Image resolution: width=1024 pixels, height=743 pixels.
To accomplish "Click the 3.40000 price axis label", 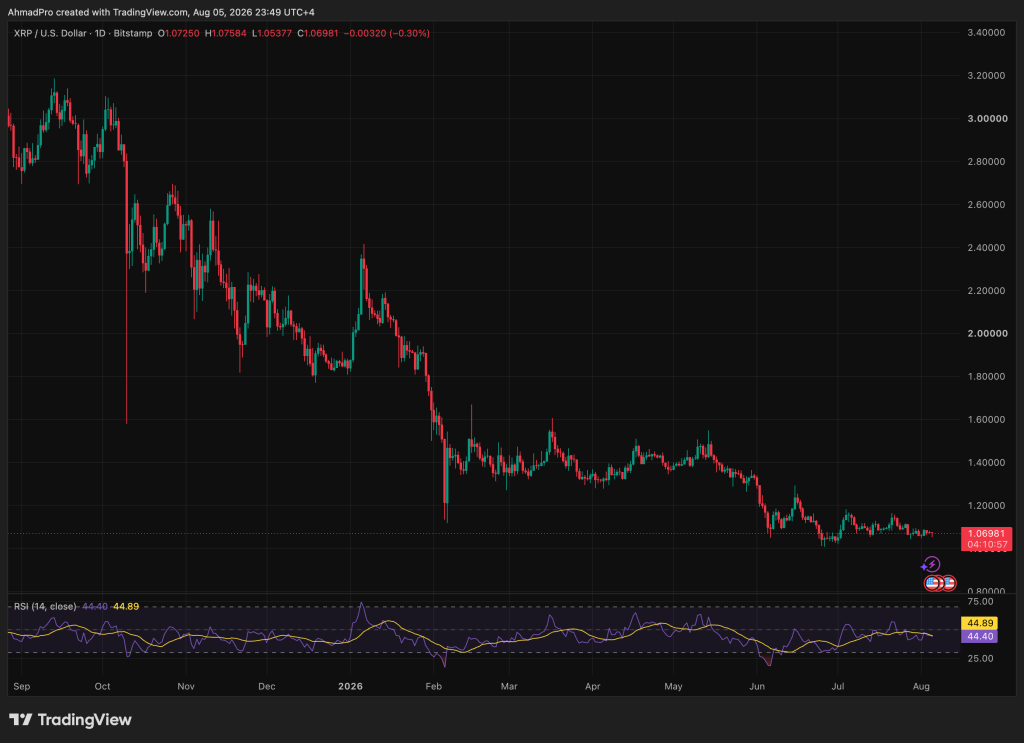I will coord(986,33).
